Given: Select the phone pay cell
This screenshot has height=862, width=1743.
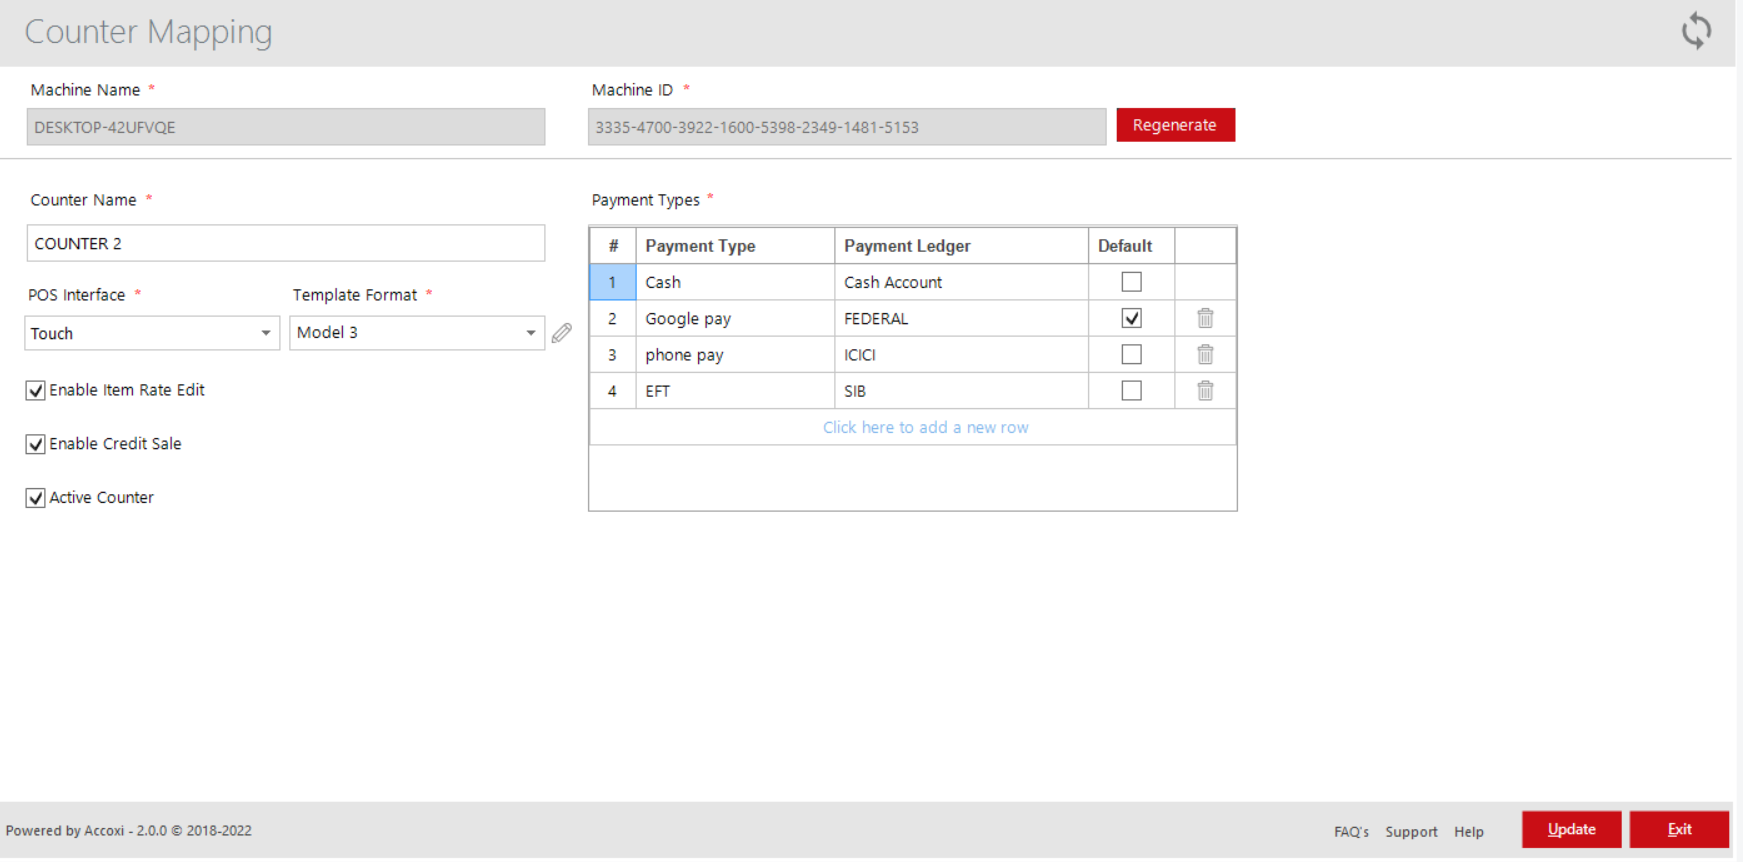Looking at the screenshot, I should 735,354.
